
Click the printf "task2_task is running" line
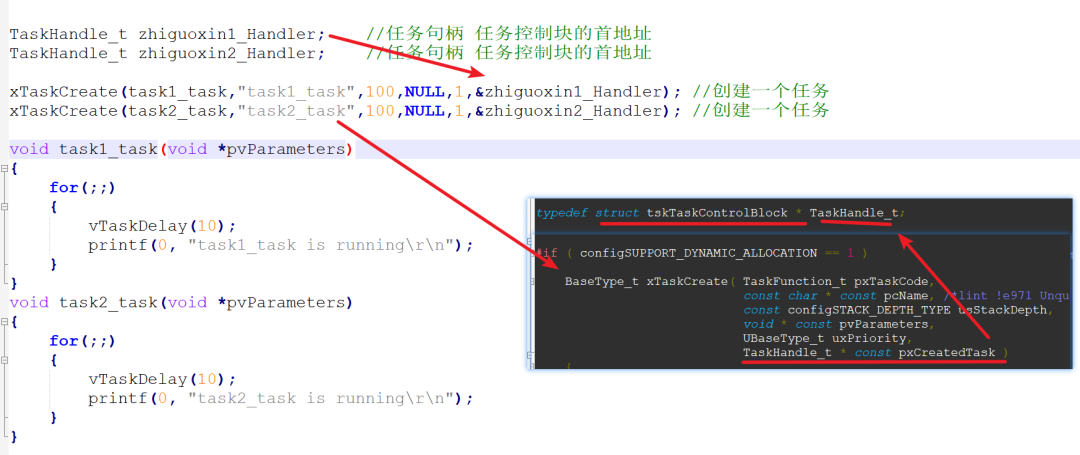point(281,399)
